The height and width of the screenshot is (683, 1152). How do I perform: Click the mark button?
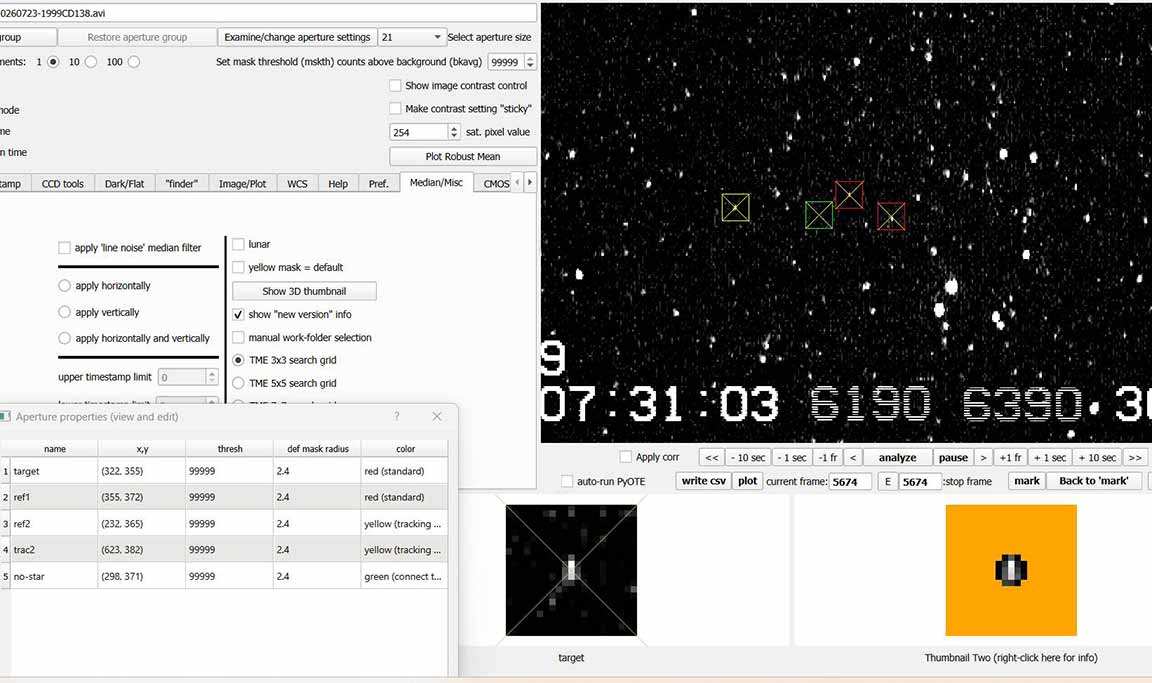click(1026, 481)
